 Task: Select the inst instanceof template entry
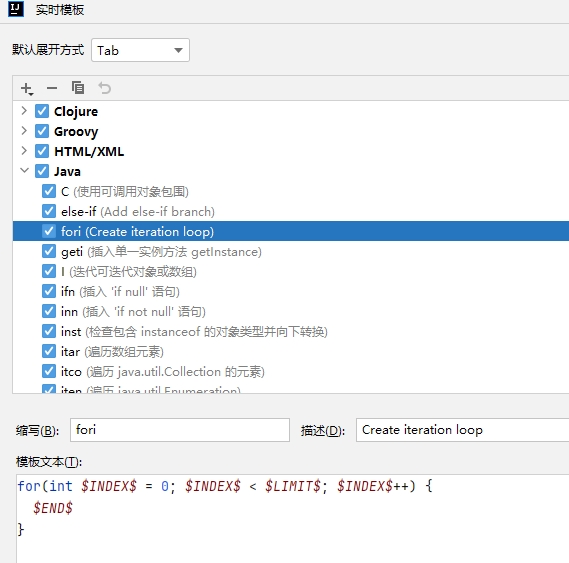[194, 332]
